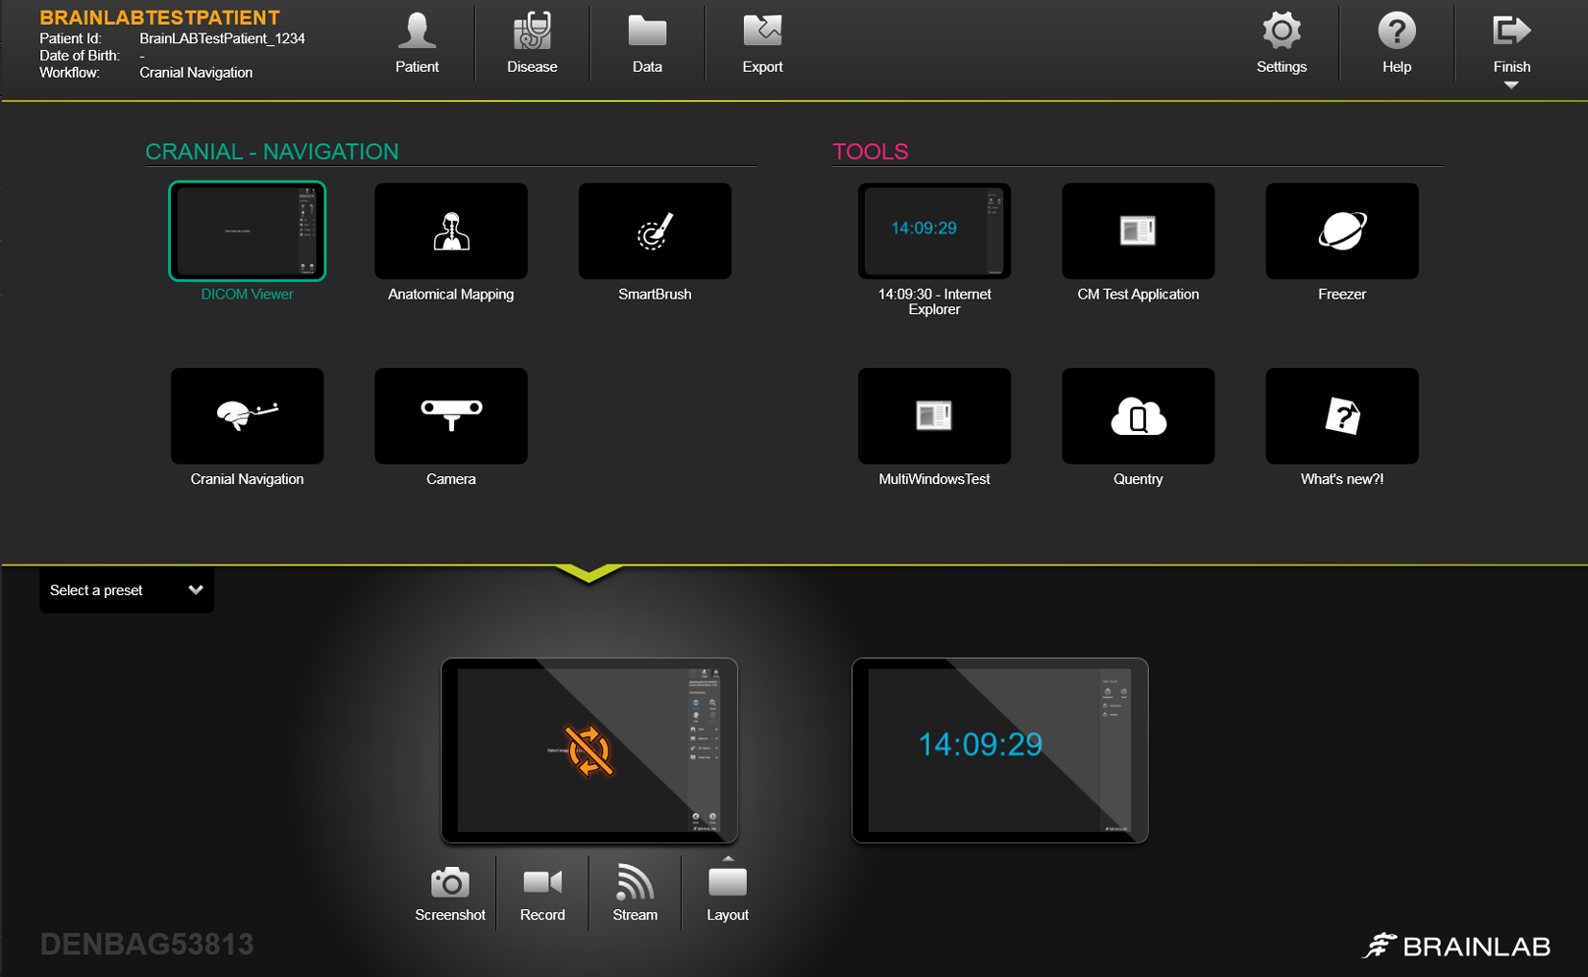Click the Anatomical Mapping label
This screenshot has width=1588, height=977.
[451, 294]
